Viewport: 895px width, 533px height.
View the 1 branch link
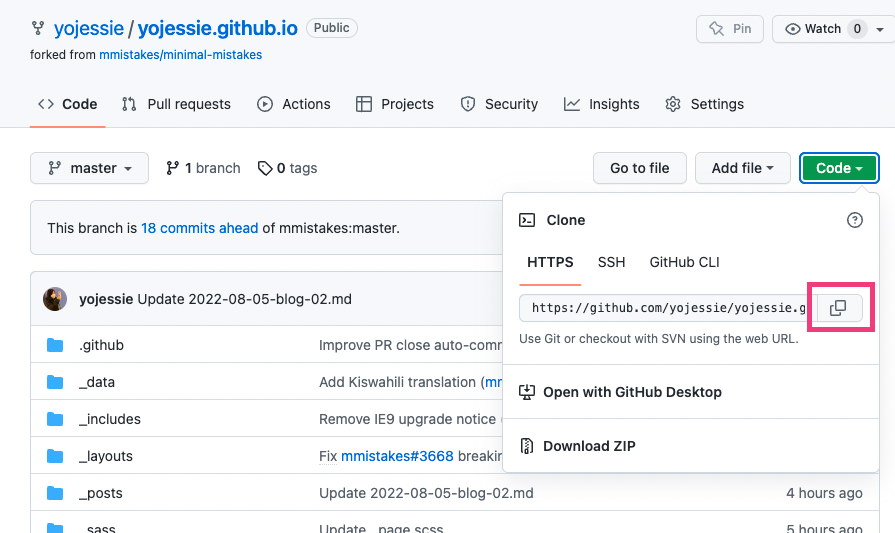203,168
